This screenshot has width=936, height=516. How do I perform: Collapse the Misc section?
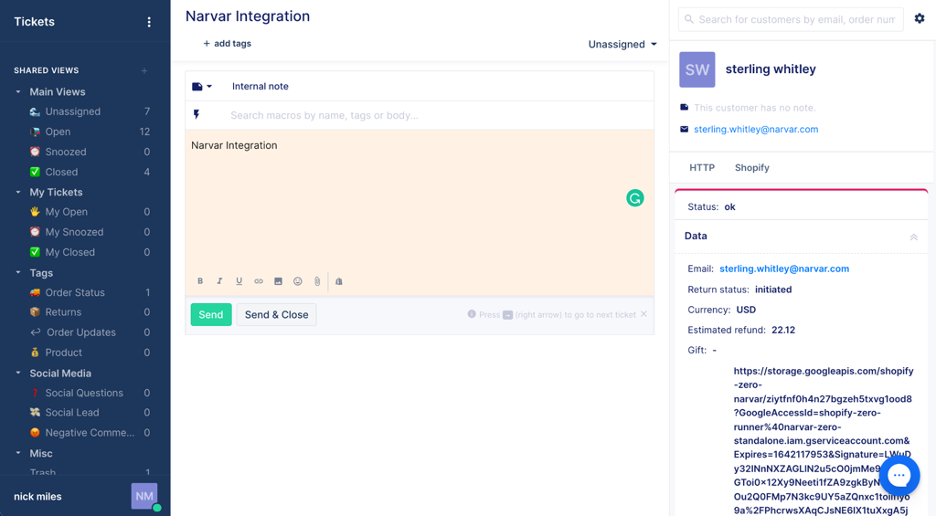[x=18, y=453]
